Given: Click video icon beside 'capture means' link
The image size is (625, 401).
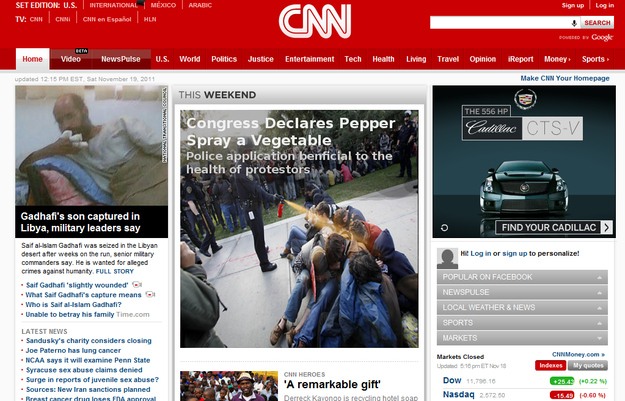Looking at the screenshot, I should click(x=150, y=295).
